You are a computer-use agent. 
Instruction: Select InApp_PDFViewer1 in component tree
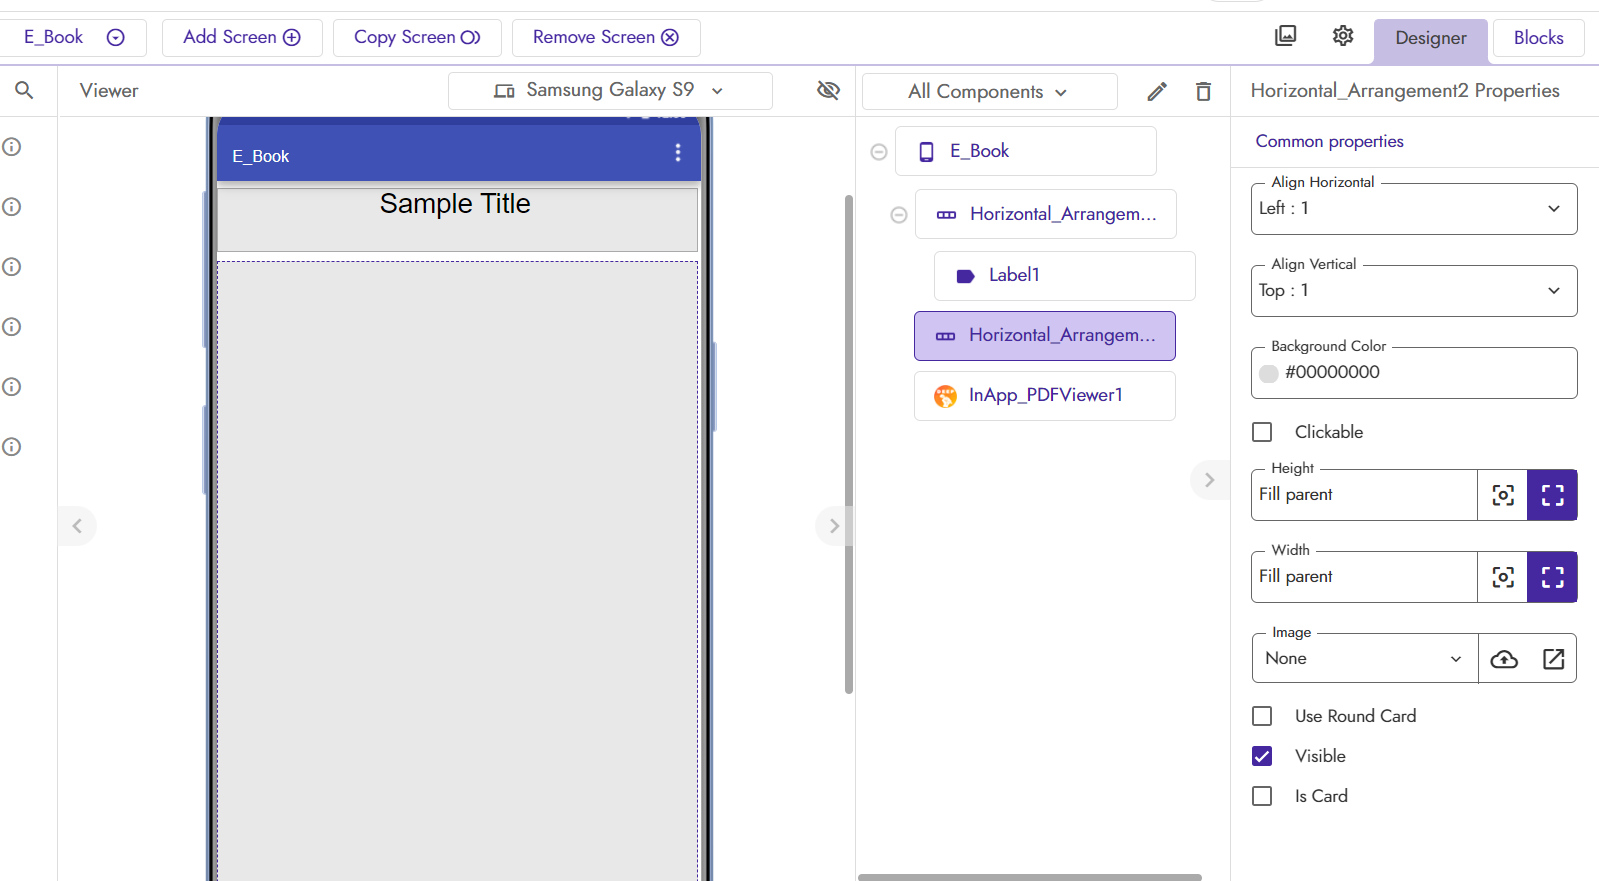[1045, 396]
